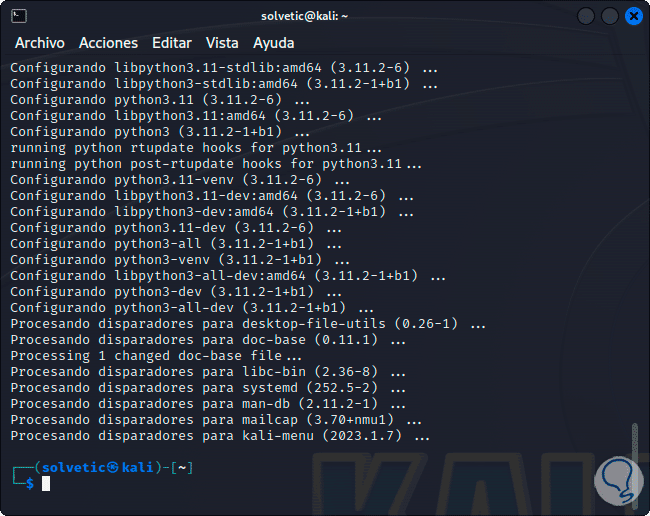Click the cursor block at the command prompt
The height and width of the screenshot is (516, 650).
pyautogui.click(x=46, y=484)
